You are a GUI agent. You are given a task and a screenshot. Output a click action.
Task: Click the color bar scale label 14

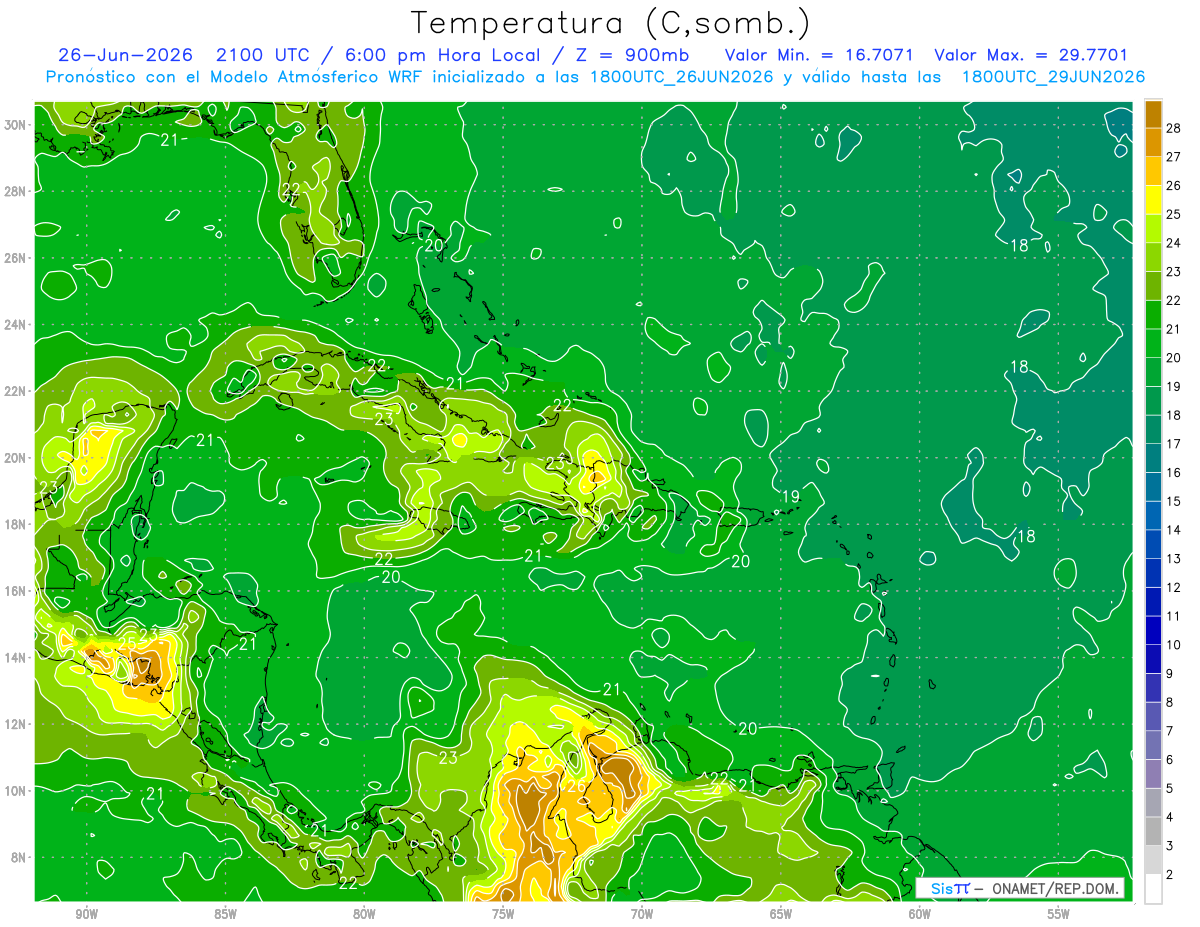[x=1174, y=530]
